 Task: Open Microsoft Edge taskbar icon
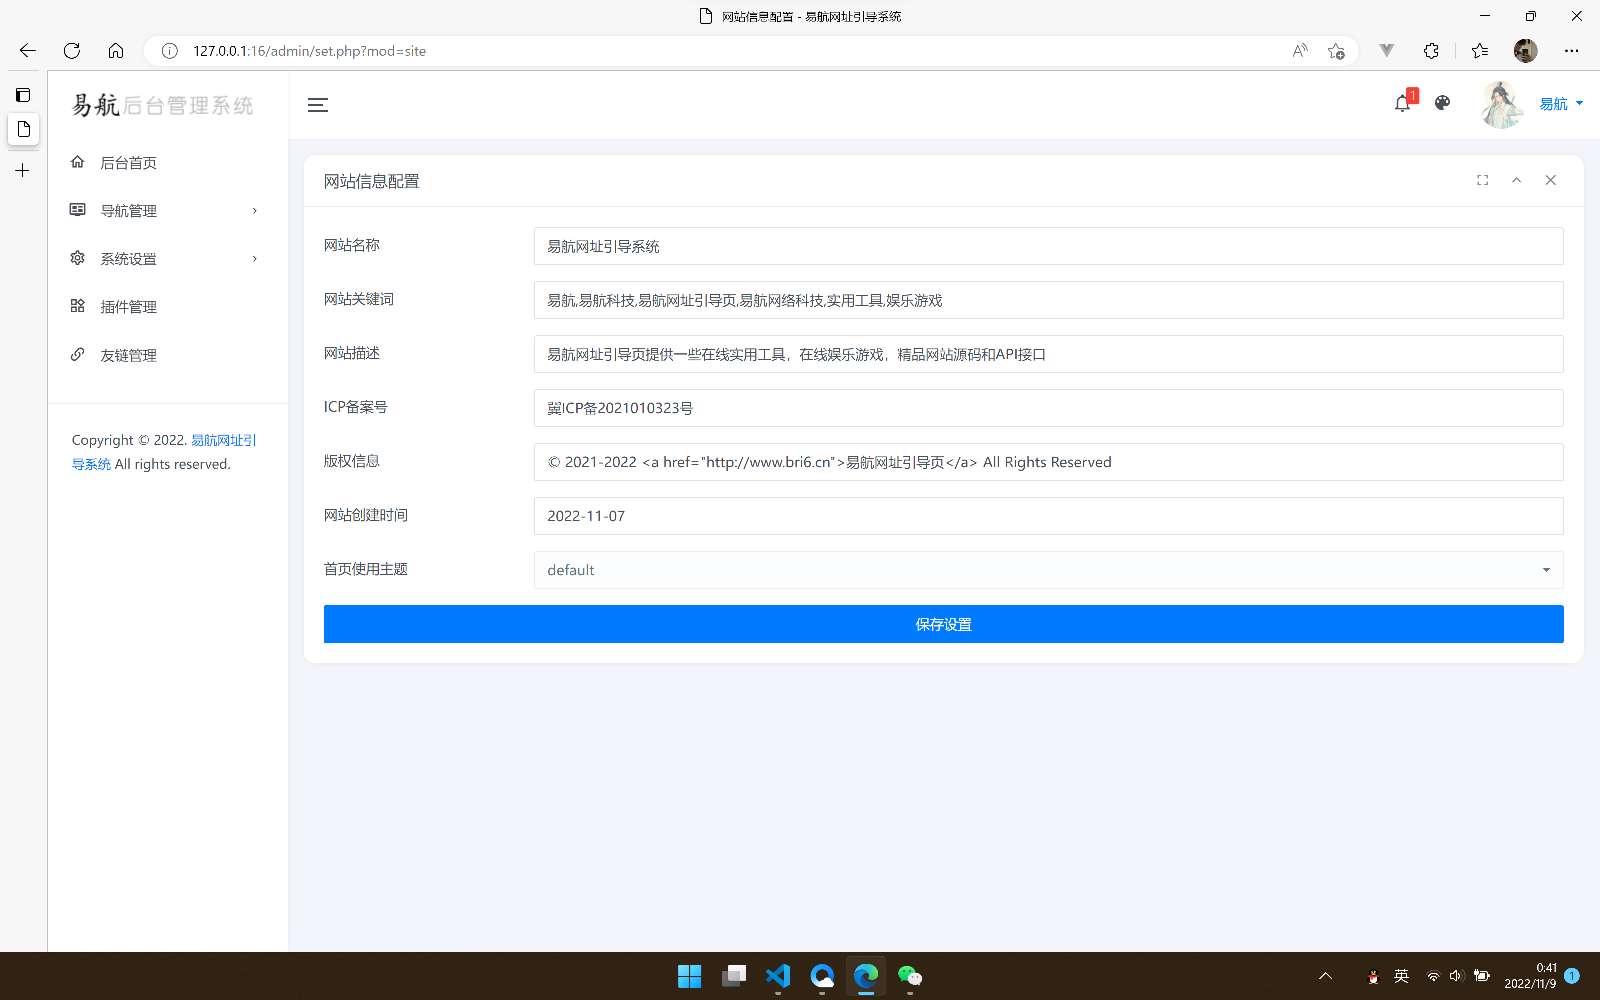click(866, 976)
